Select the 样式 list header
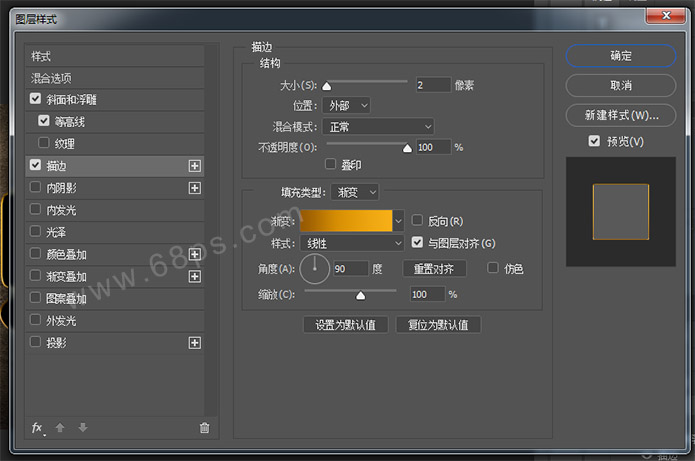Viewport: 695px width, 461px height. (x=115, y=56)
